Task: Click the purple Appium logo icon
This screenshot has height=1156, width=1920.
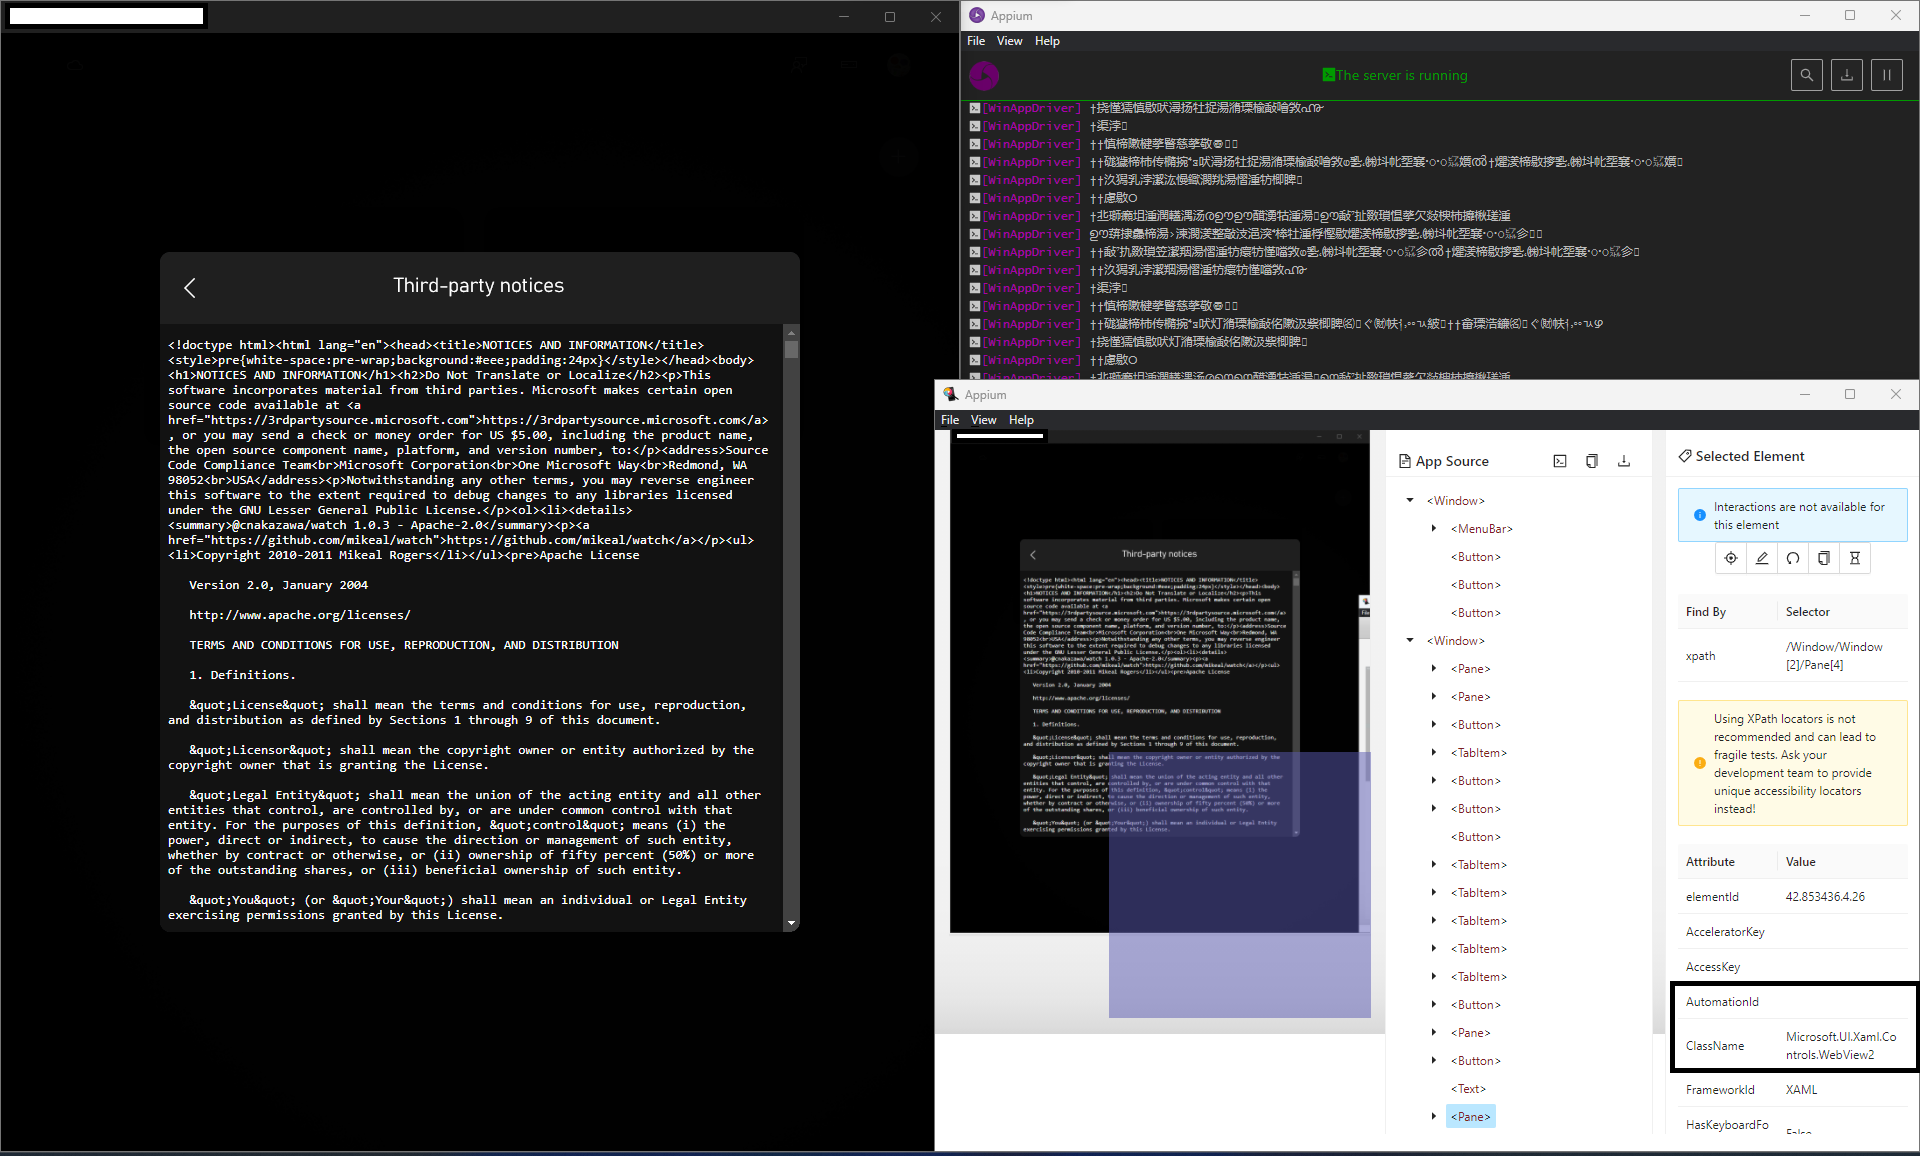Action: 984,75
